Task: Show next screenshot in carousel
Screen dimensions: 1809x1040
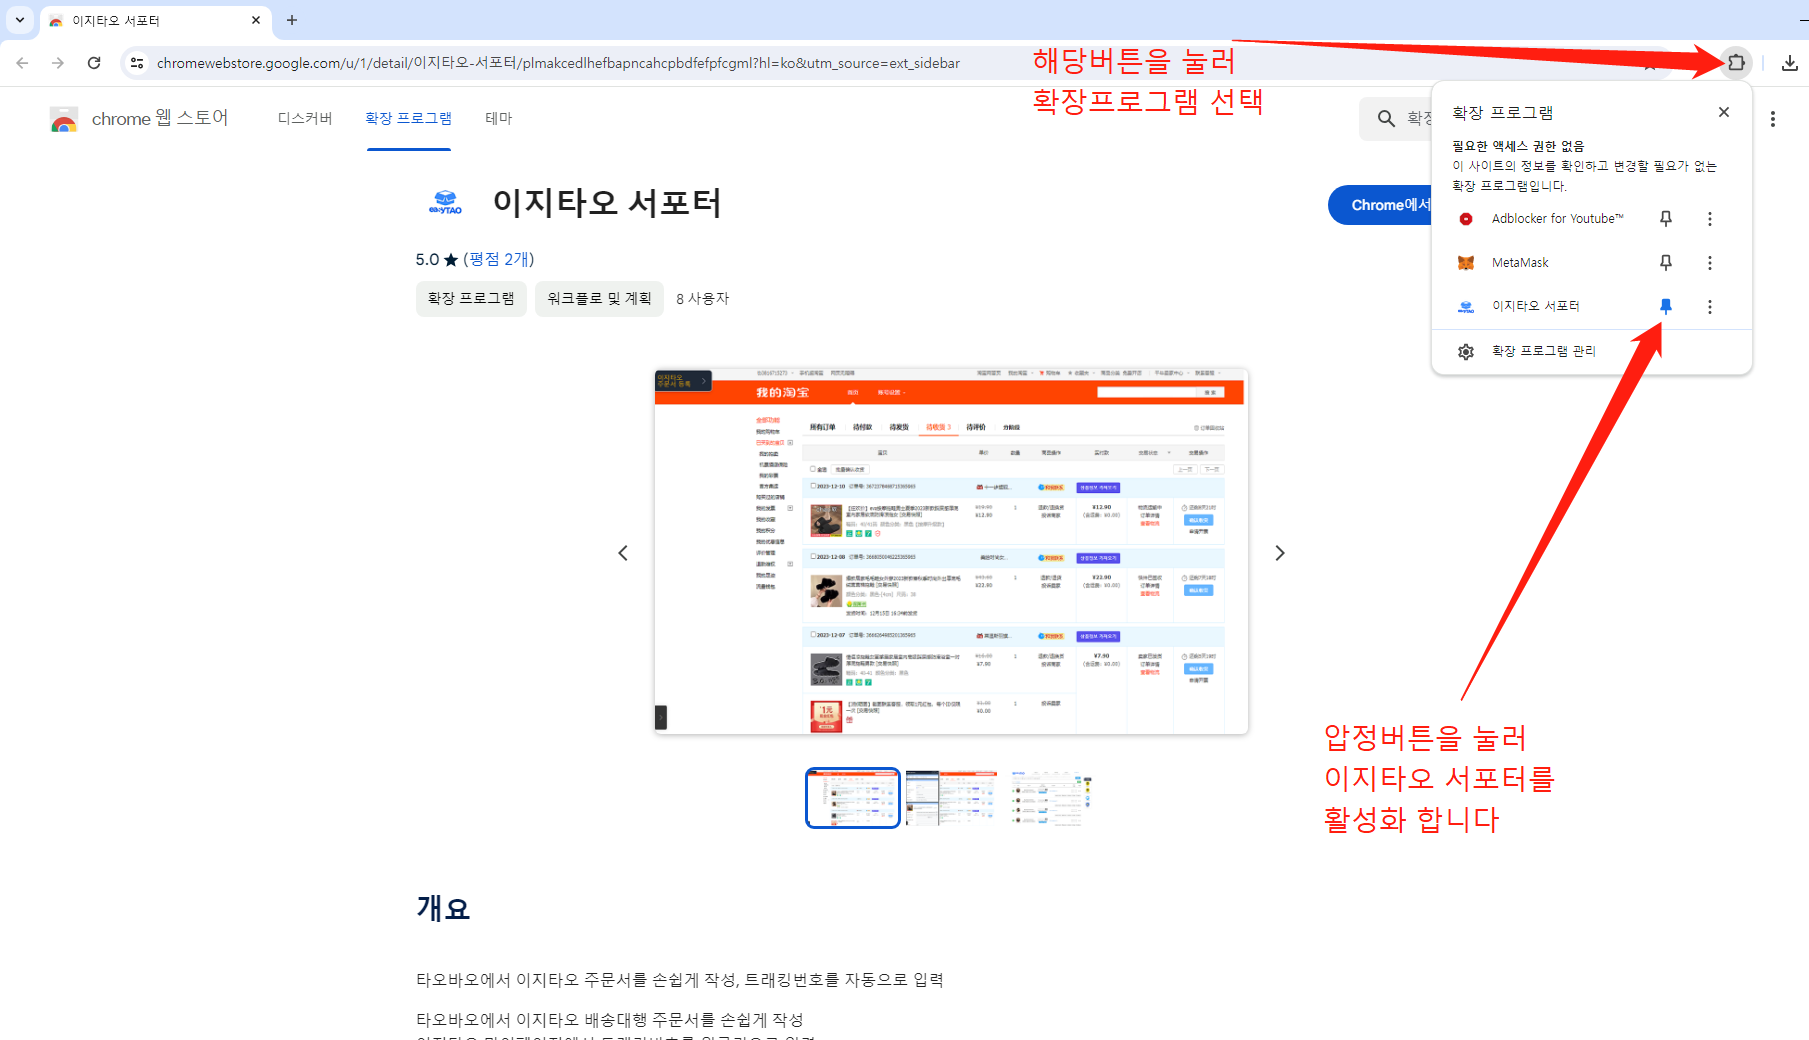Action: 1280,553
